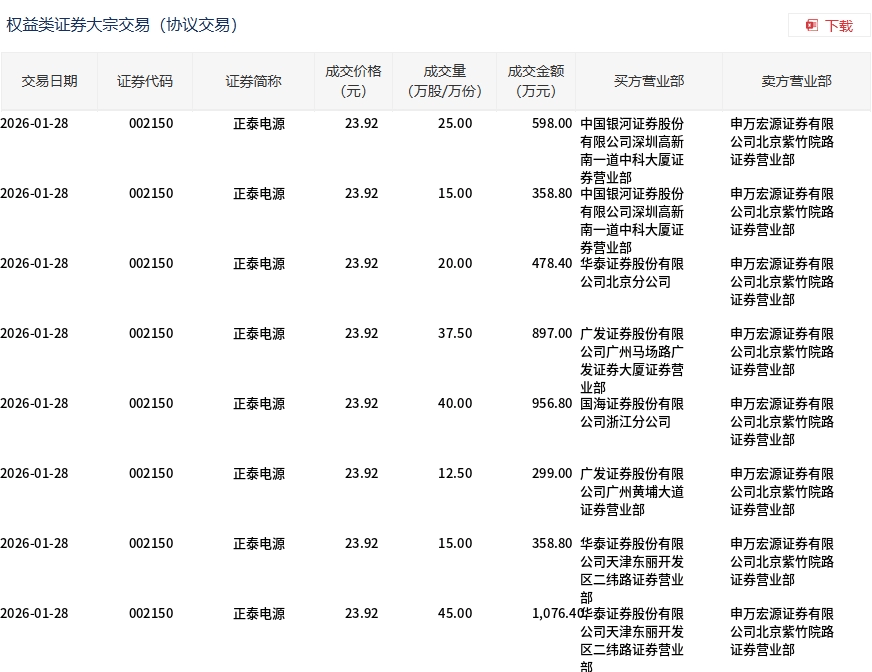Click the 卖方营业部 column header
Image resolution: width=872 pixels, height=672 pixels.
(796, 81)
